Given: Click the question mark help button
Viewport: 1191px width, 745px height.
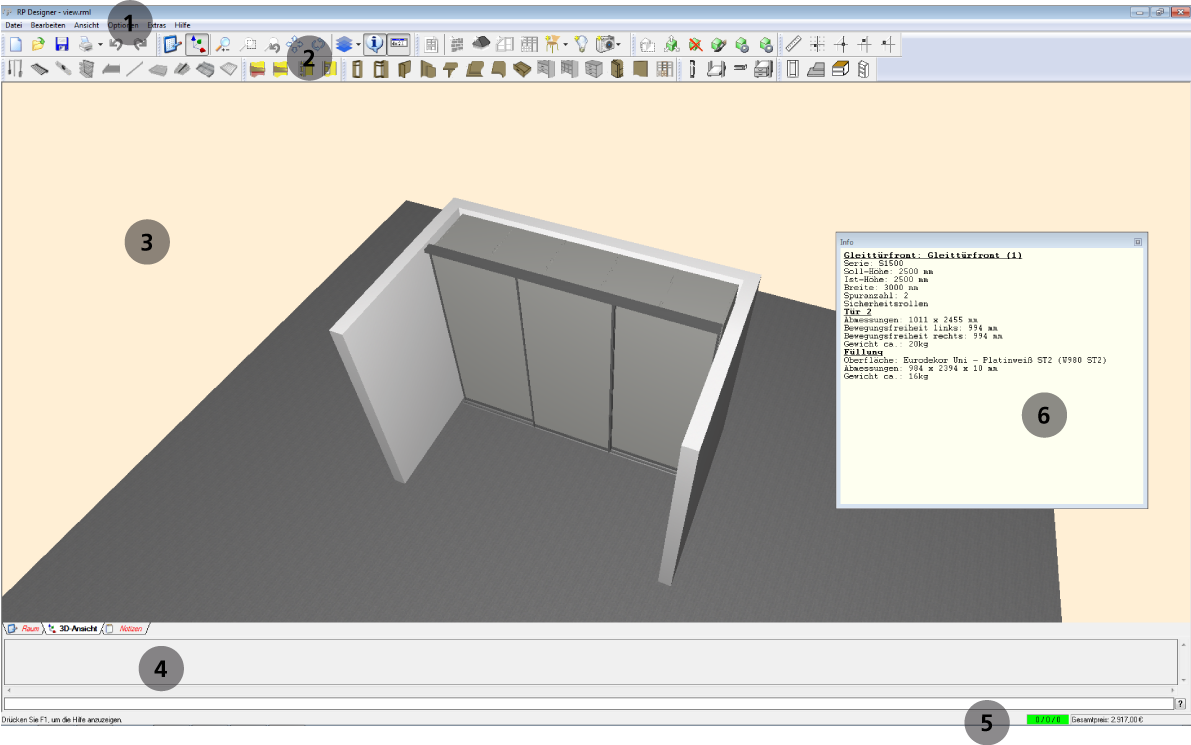Looking at the screenshot, I should pyautogui.click(x=1180, y=704).
